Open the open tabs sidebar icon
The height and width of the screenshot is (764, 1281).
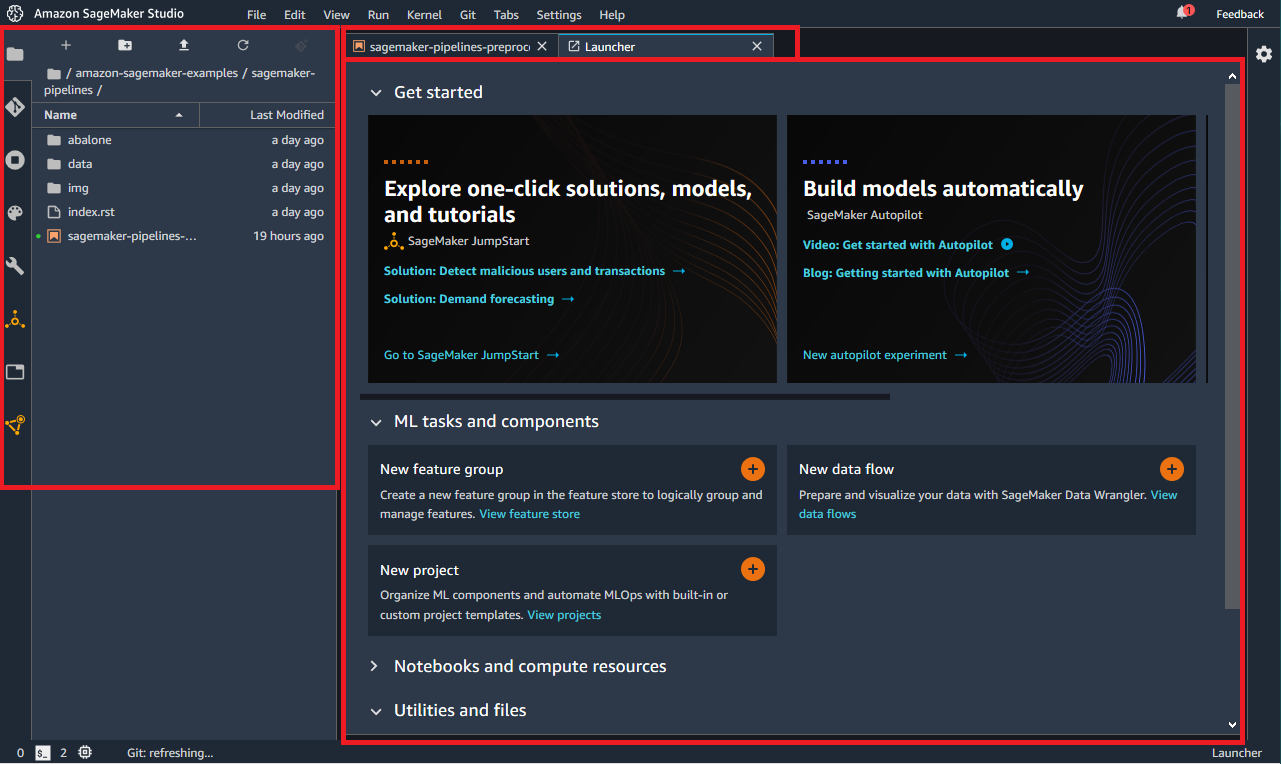pyautogui.click(x=15, y=372)
